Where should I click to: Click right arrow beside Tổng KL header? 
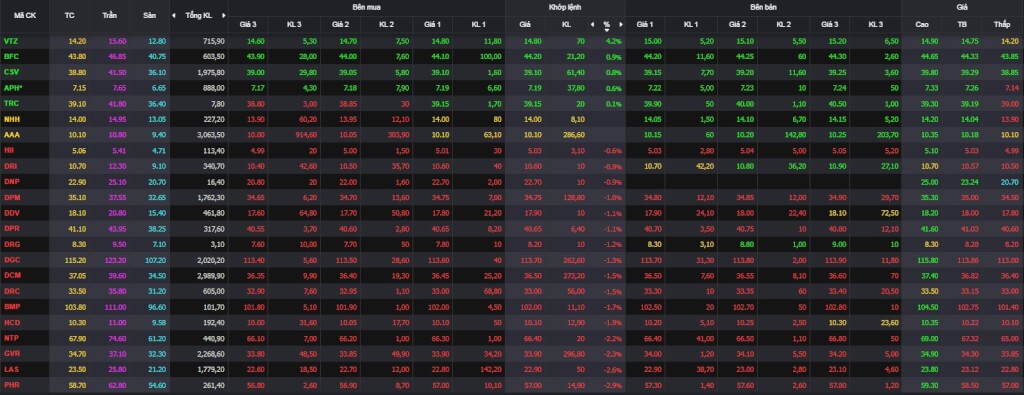tap(223, 16)
